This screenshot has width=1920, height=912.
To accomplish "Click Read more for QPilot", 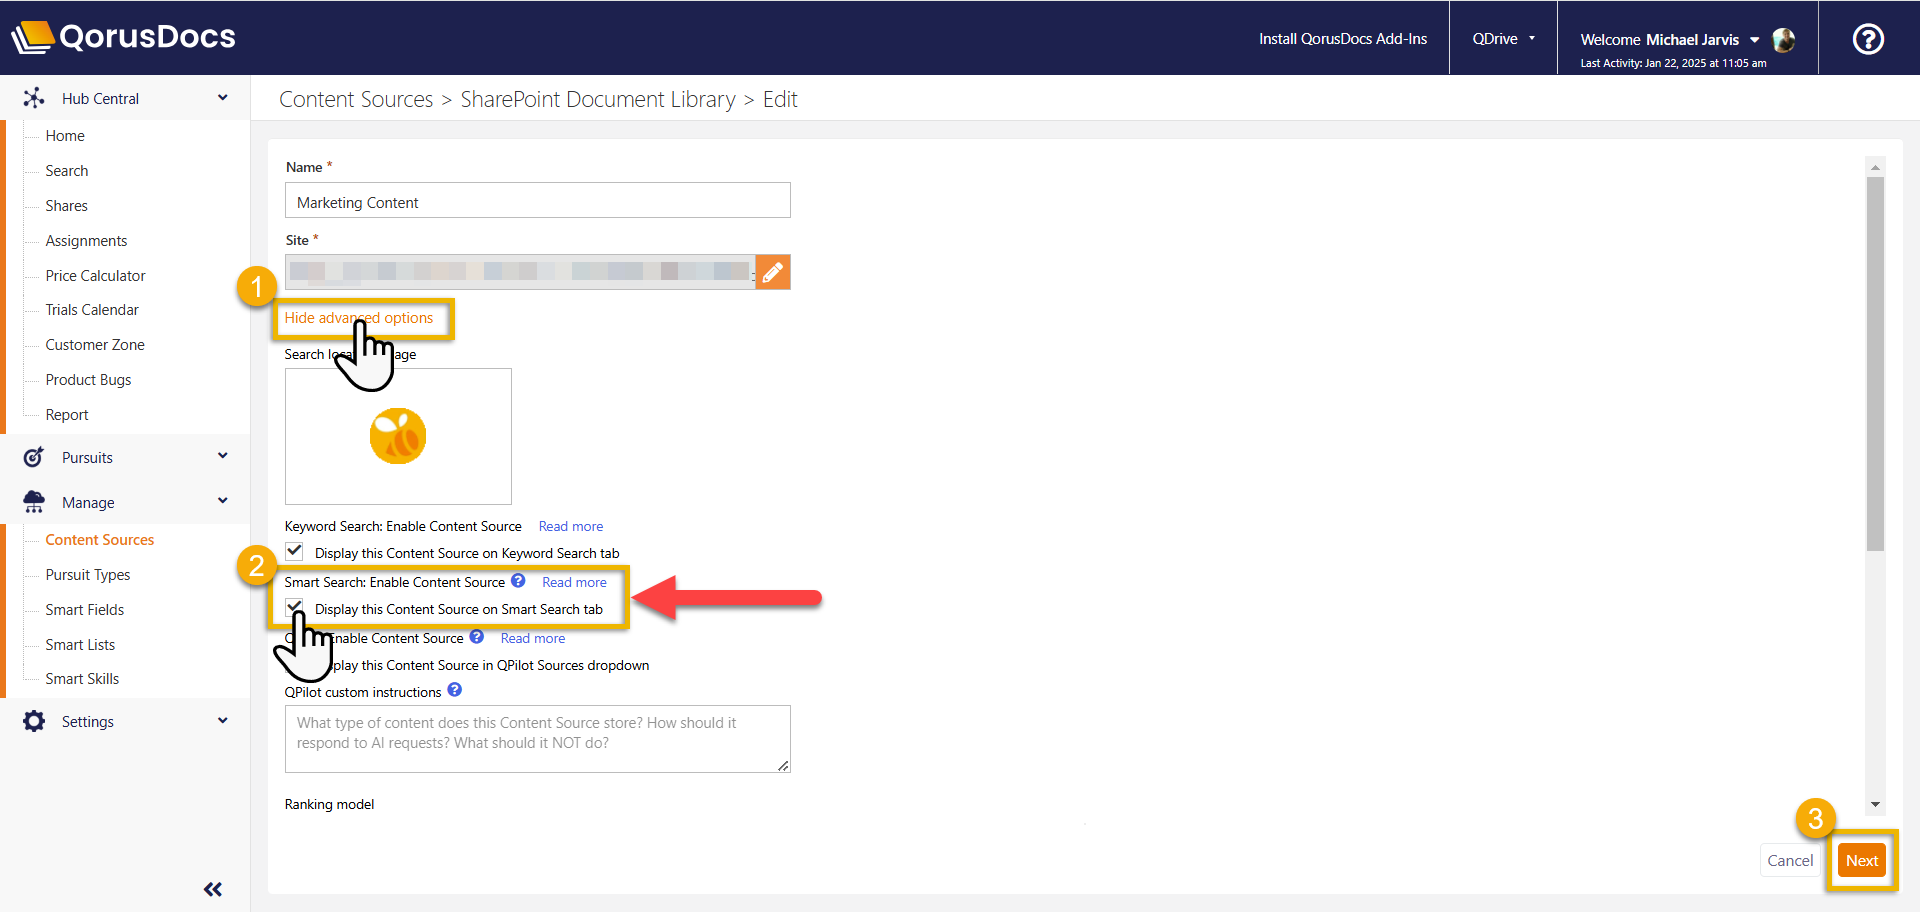I will pos(533,639).
